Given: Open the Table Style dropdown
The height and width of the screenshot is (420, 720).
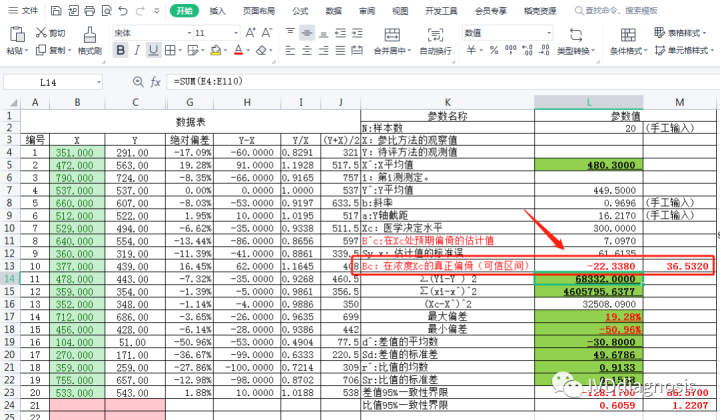Looking at the screenshot, I should tap(680, 33).
